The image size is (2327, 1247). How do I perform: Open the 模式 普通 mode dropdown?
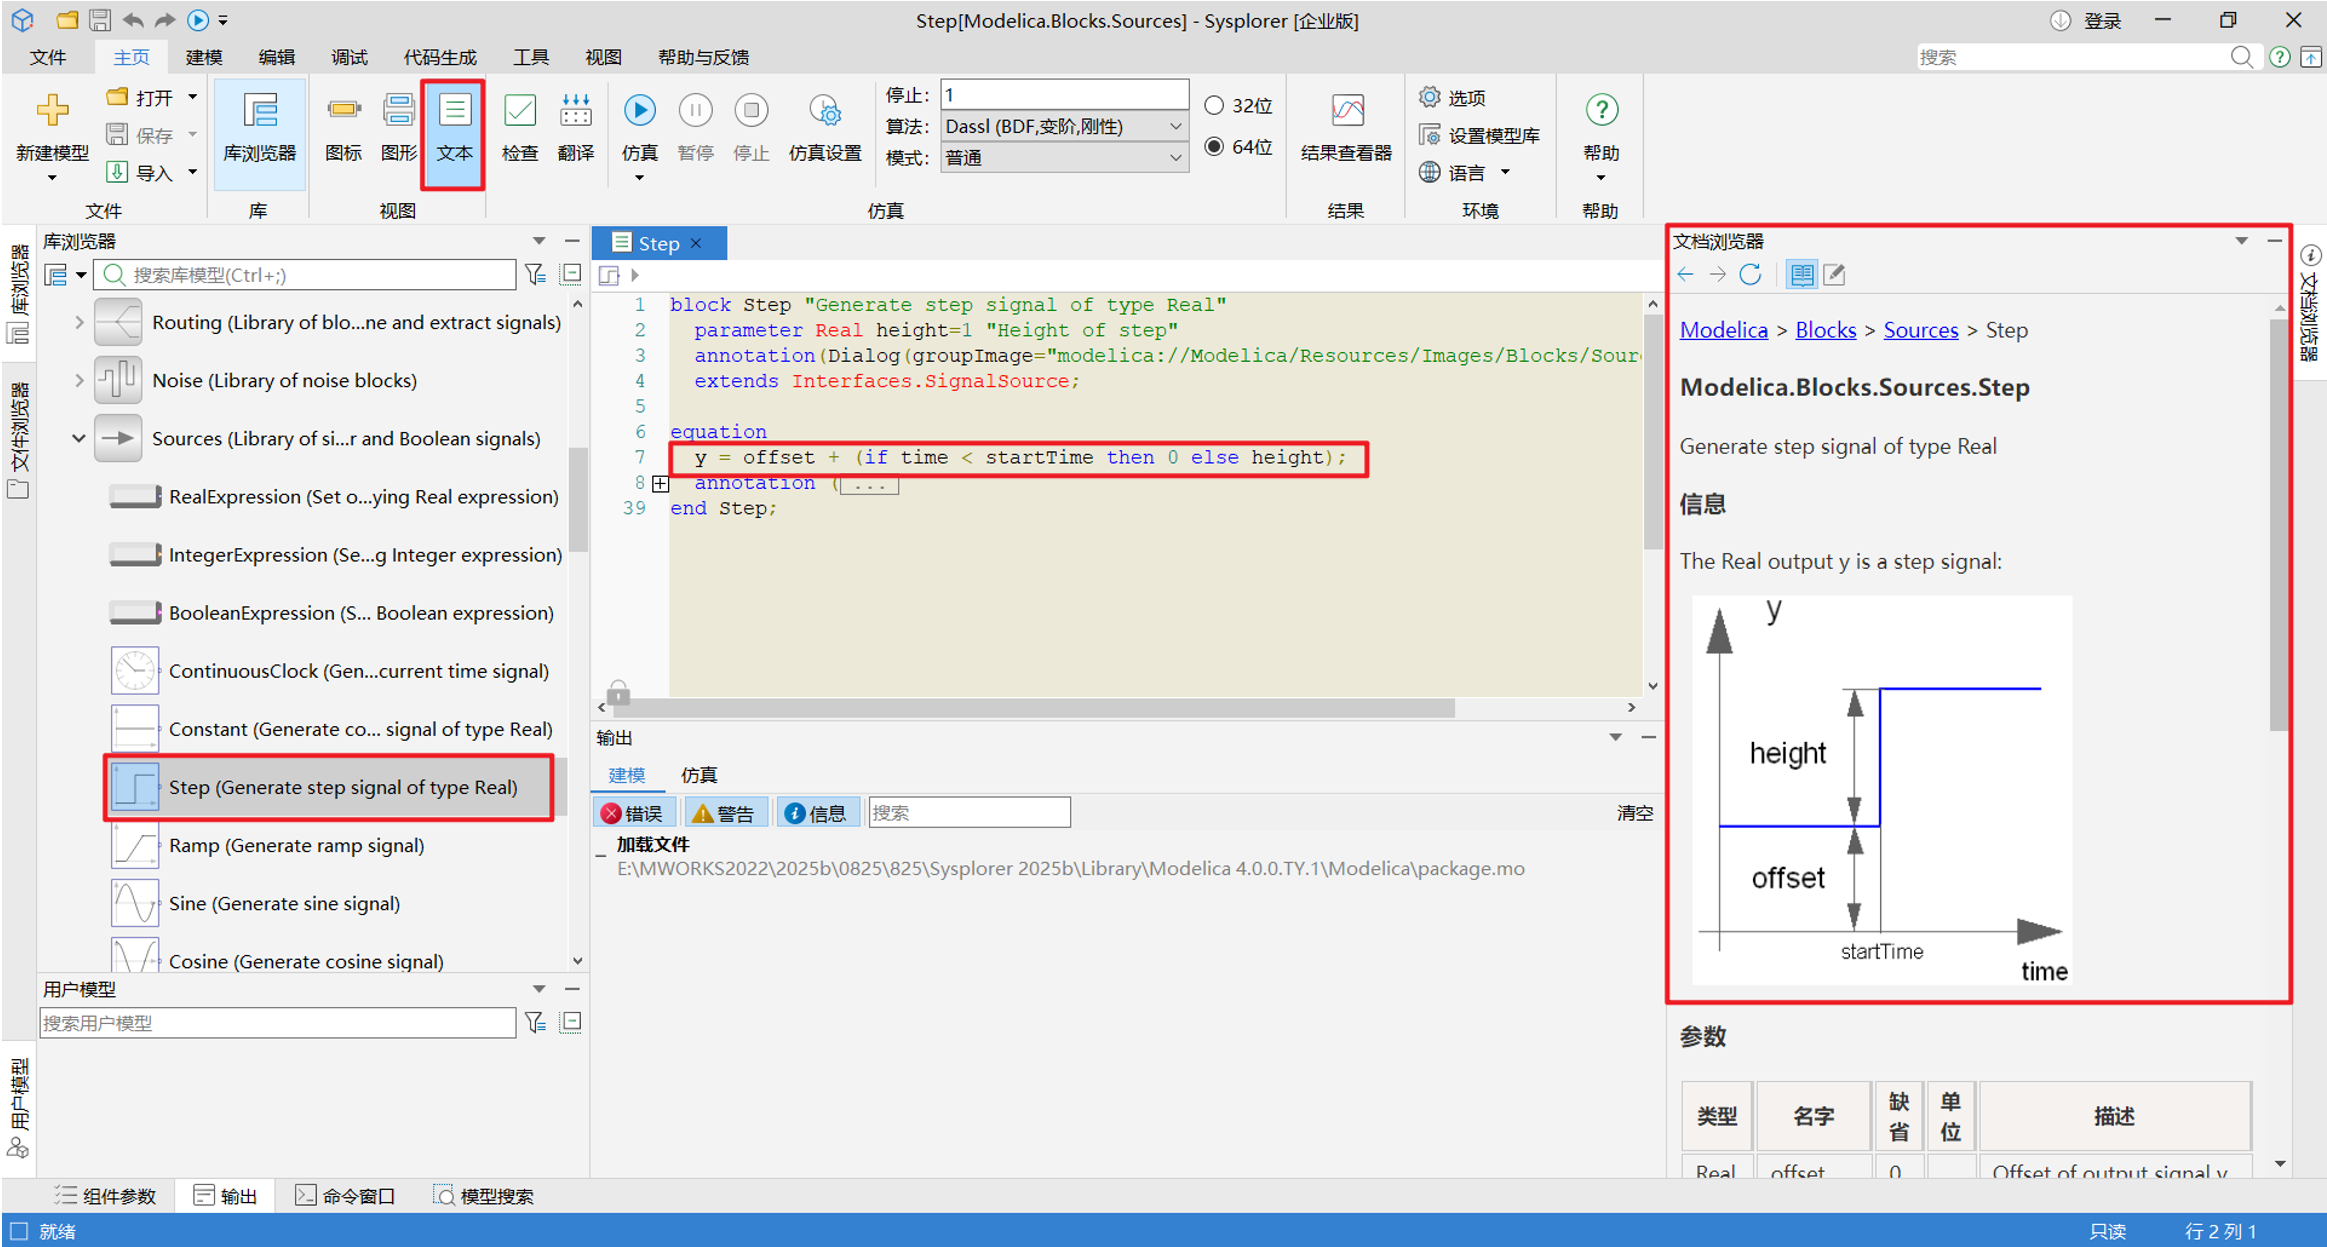click(1175, 158)
